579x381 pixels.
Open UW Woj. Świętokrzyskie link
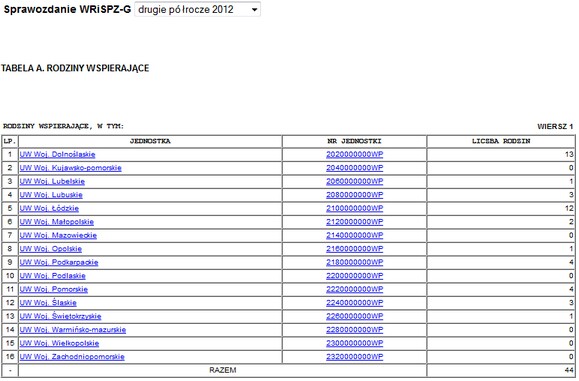pos(61,316)
